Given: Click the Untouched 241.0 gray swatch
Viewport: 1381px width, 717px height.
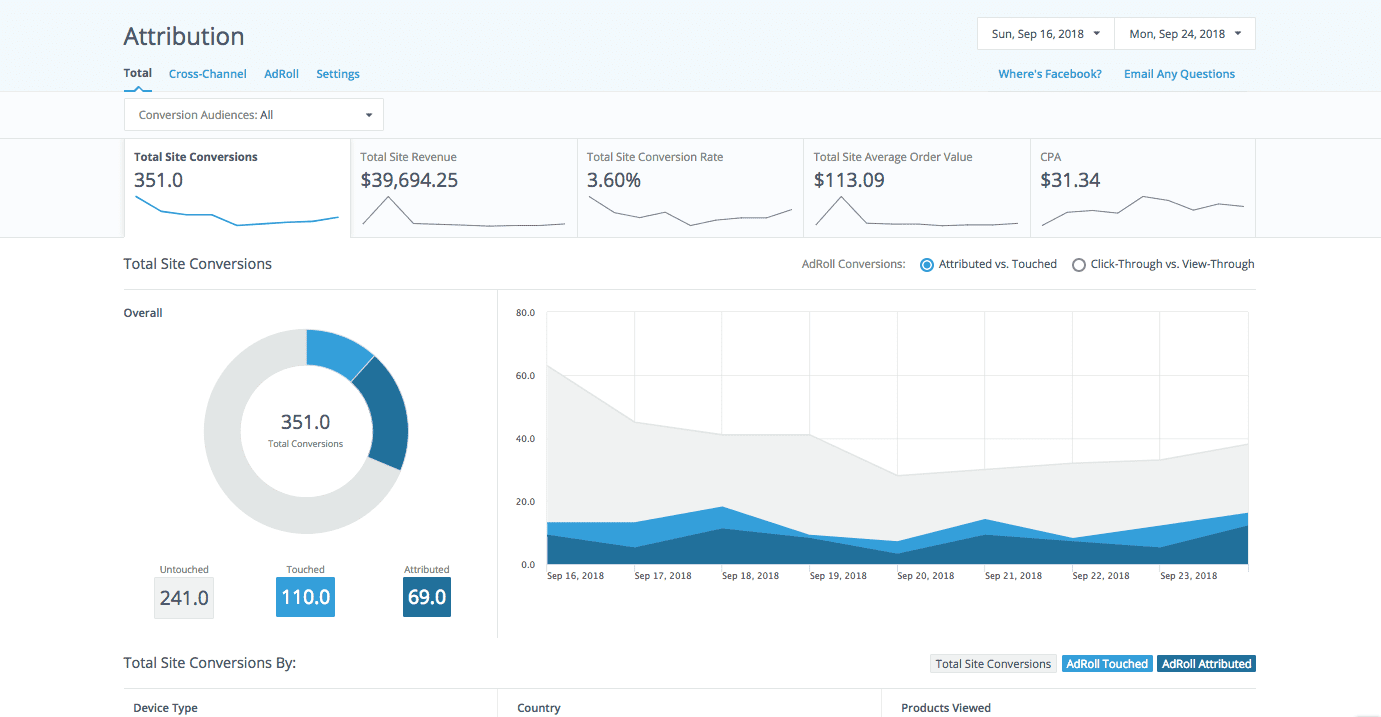Looking at the screenshot, I should pyautogui.click(x=184, y=598).
